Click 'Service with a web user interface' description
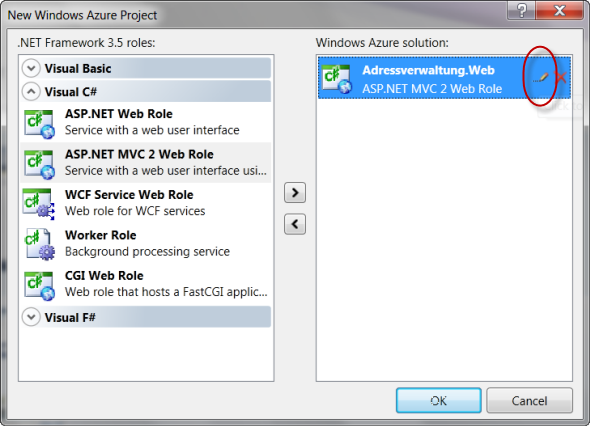This screenshot has height=426, width=590. coord(152,130)
